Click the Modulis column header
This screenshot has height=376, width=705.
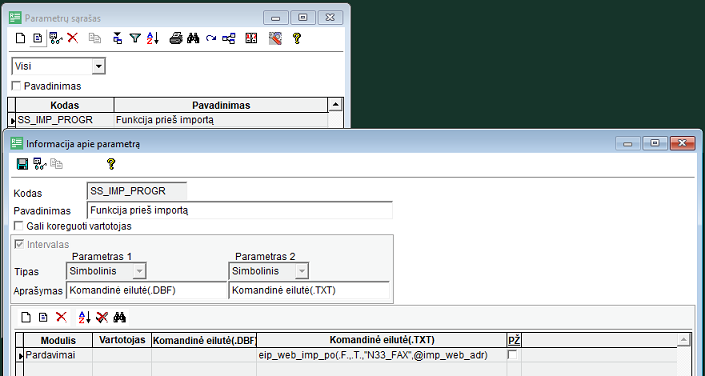pyautogui.click(x=58, y=340)
